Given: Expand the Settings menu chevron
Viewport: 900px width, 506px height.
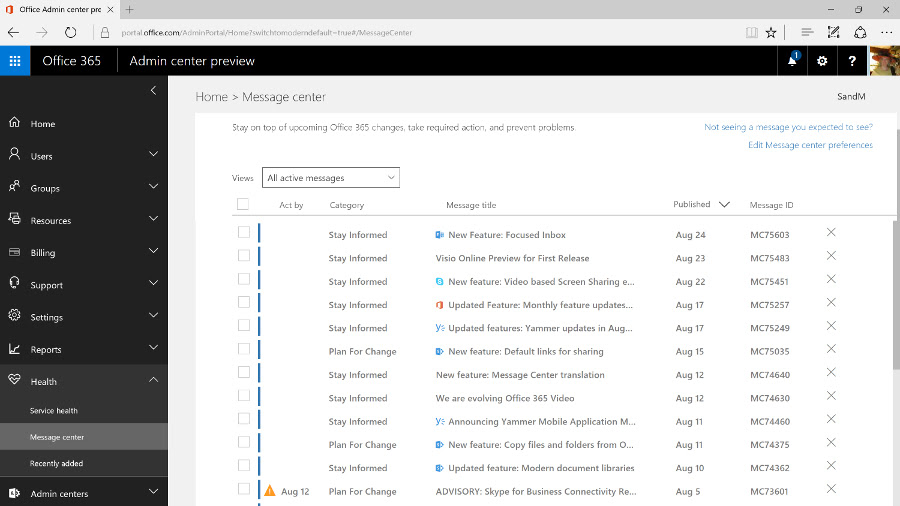Looking at the screenshot, I should [153, 315].
